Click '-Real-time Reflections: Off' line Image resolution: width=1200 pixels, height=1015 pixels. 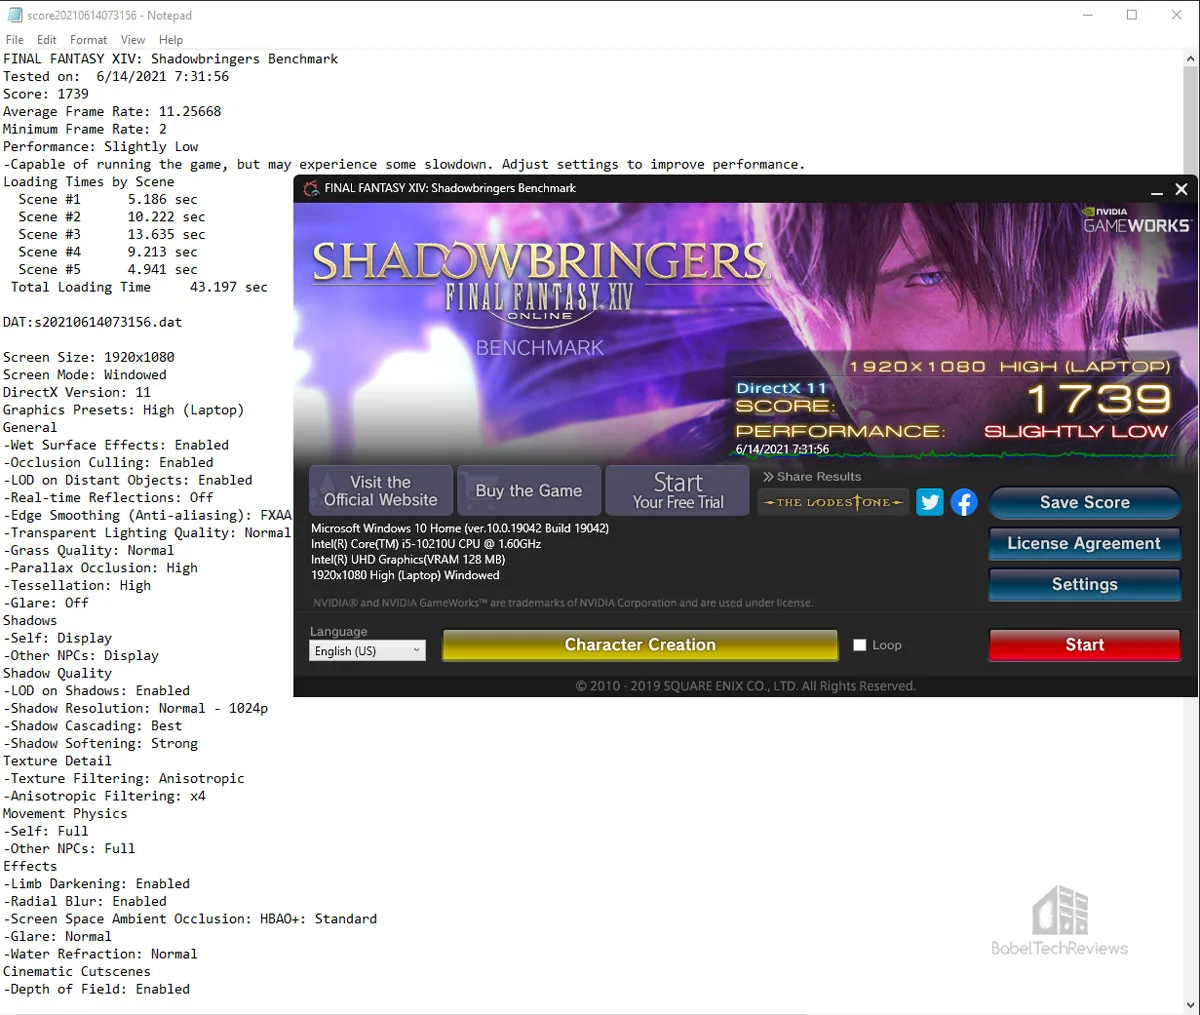click(x=108, y=498)
